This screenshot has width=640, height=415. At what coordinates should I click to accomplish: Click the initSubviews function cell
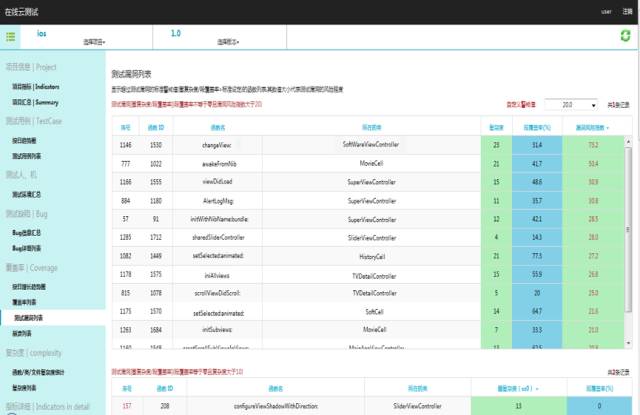point(217,330)
